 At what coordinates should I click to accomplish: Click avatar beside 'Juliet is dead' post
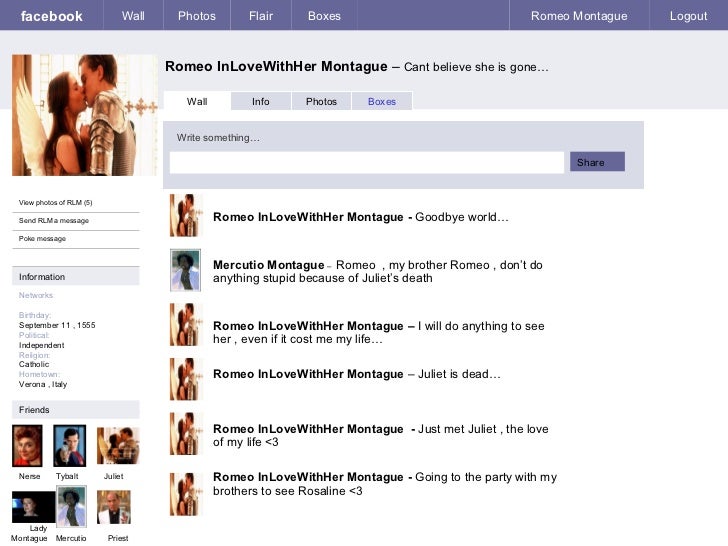[186, 379]
